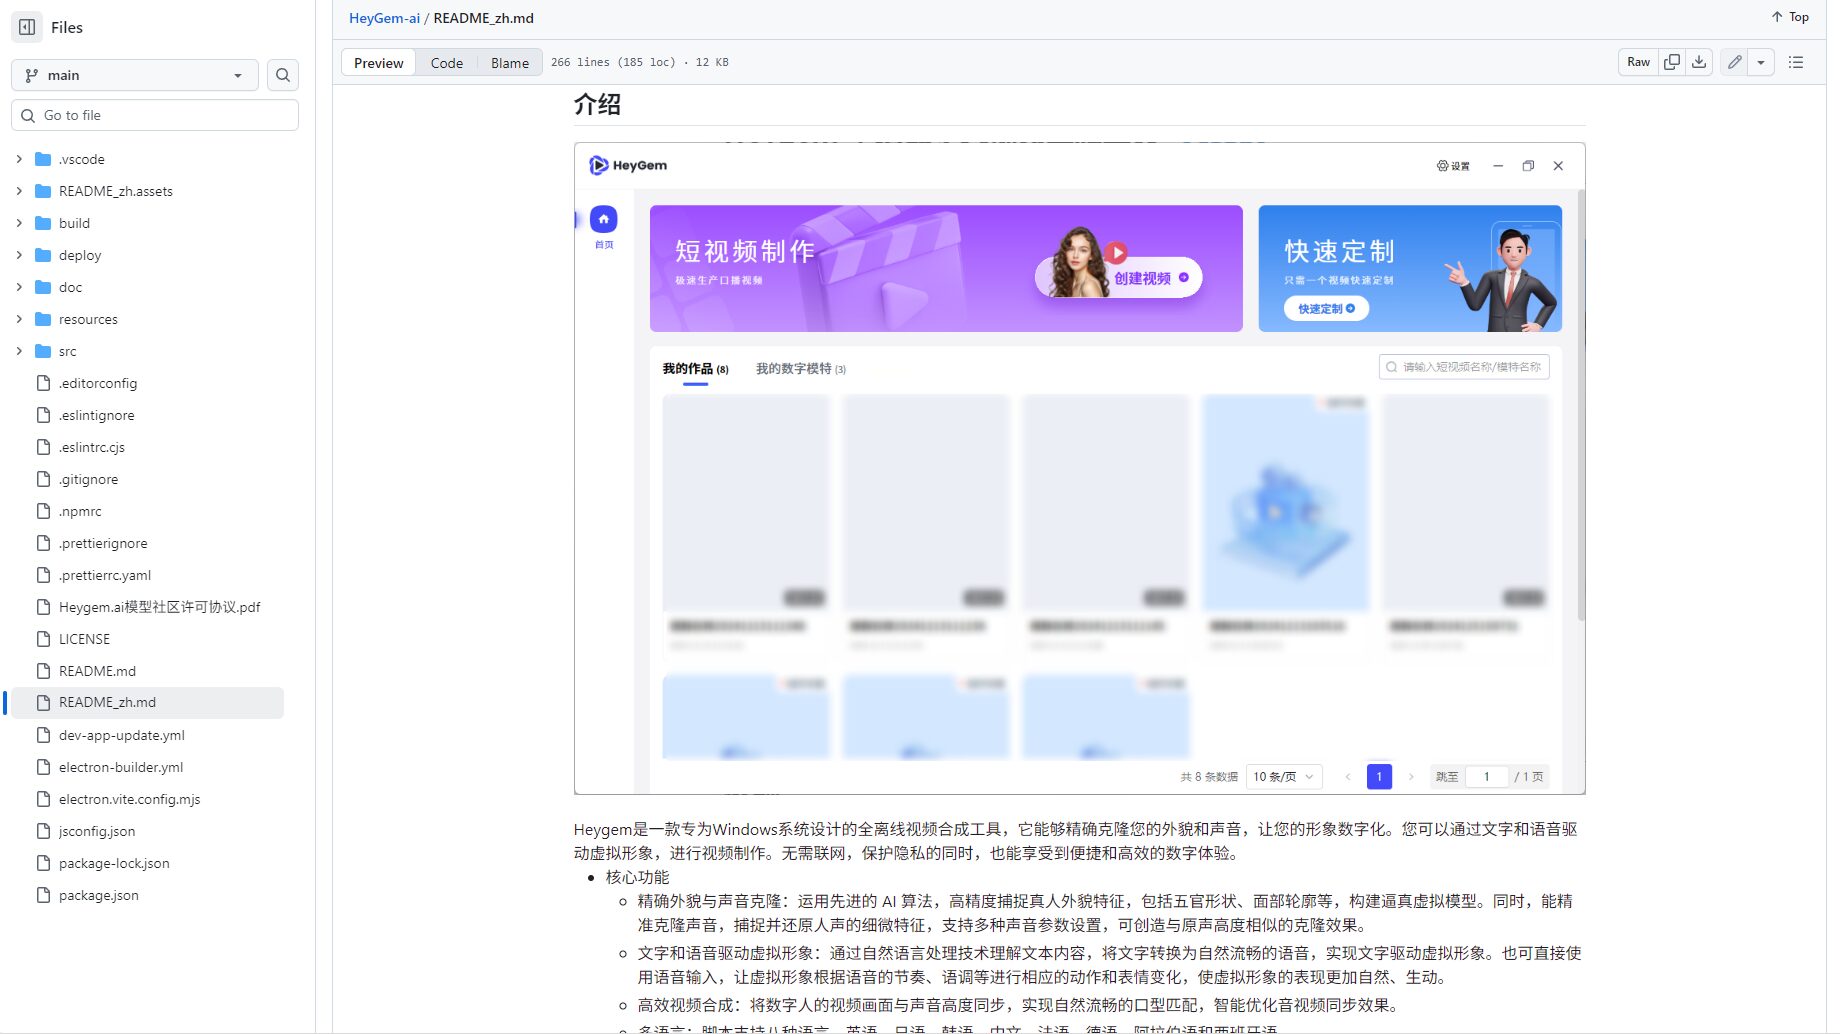The width and height of the screenshot is (1840, 1034).
Task: Collapse the Files sidebar panel
Action: (26, 27)
